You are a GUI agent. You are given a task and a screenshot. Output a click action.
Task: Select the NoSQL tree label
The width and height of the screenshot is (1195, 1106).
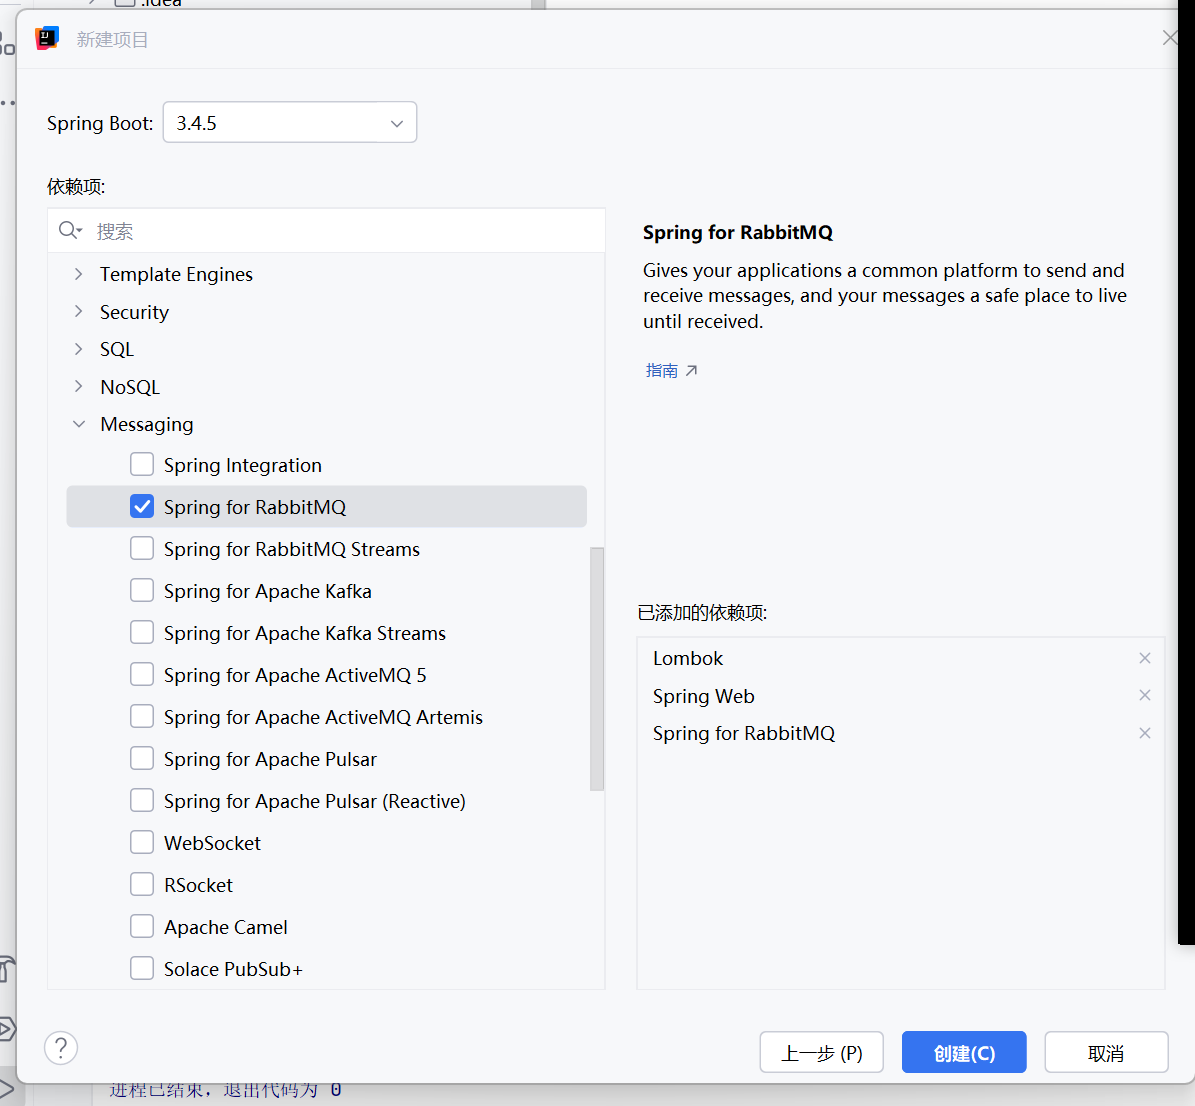(130, 387)
